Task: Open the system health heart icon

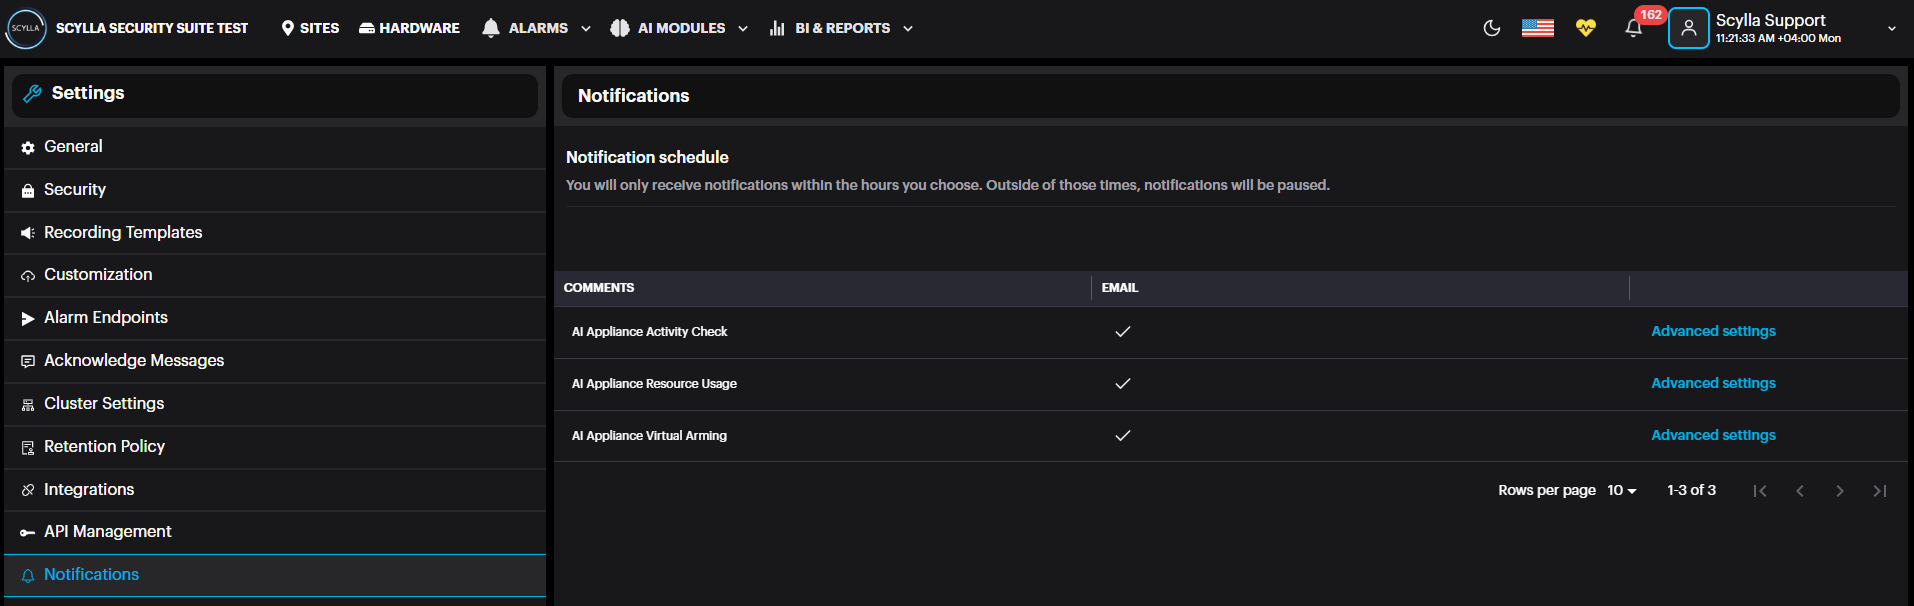Action: (1585, 28)
